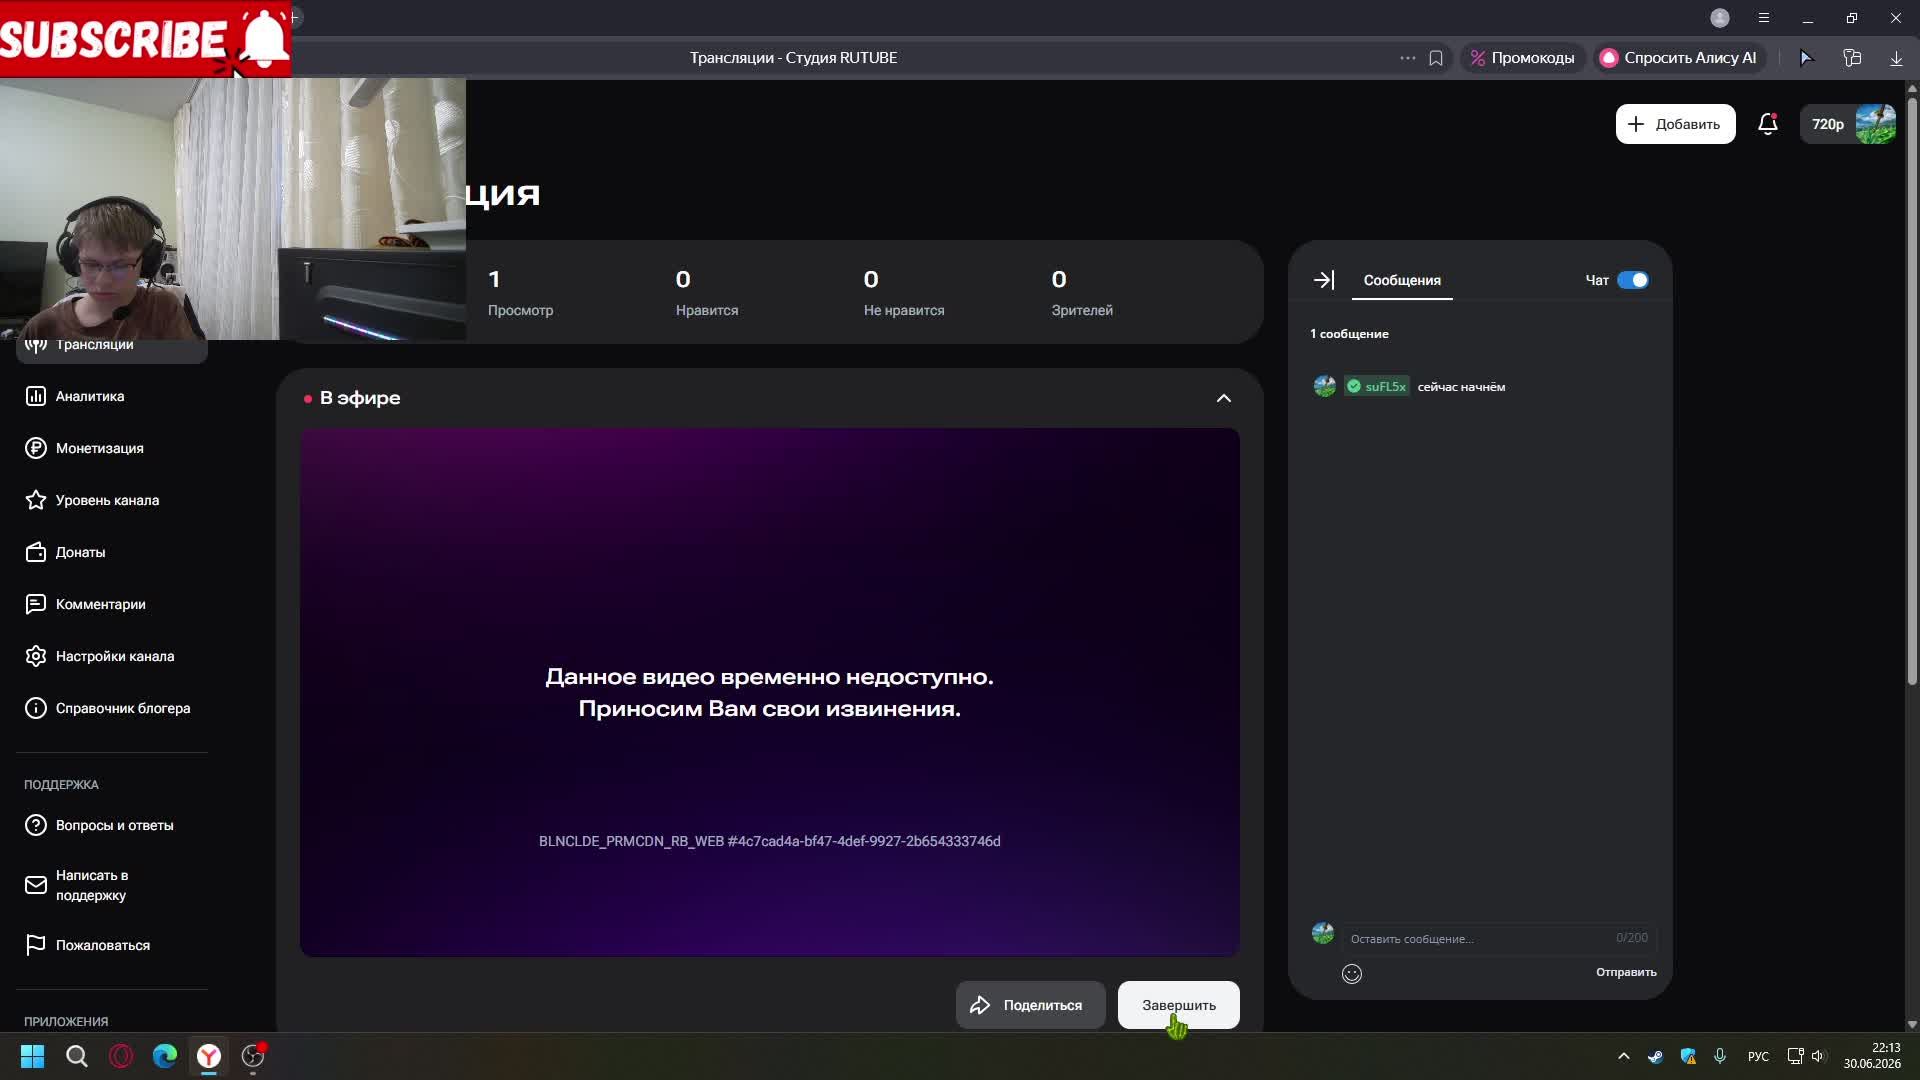Open Opera from the taskbar

point(121,1056)
